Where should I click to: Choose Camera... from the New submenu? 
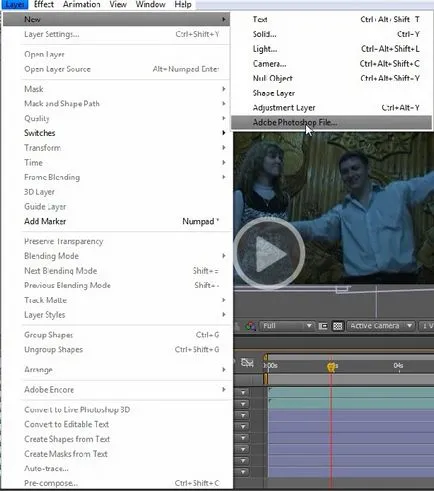(x=332, y=63)
